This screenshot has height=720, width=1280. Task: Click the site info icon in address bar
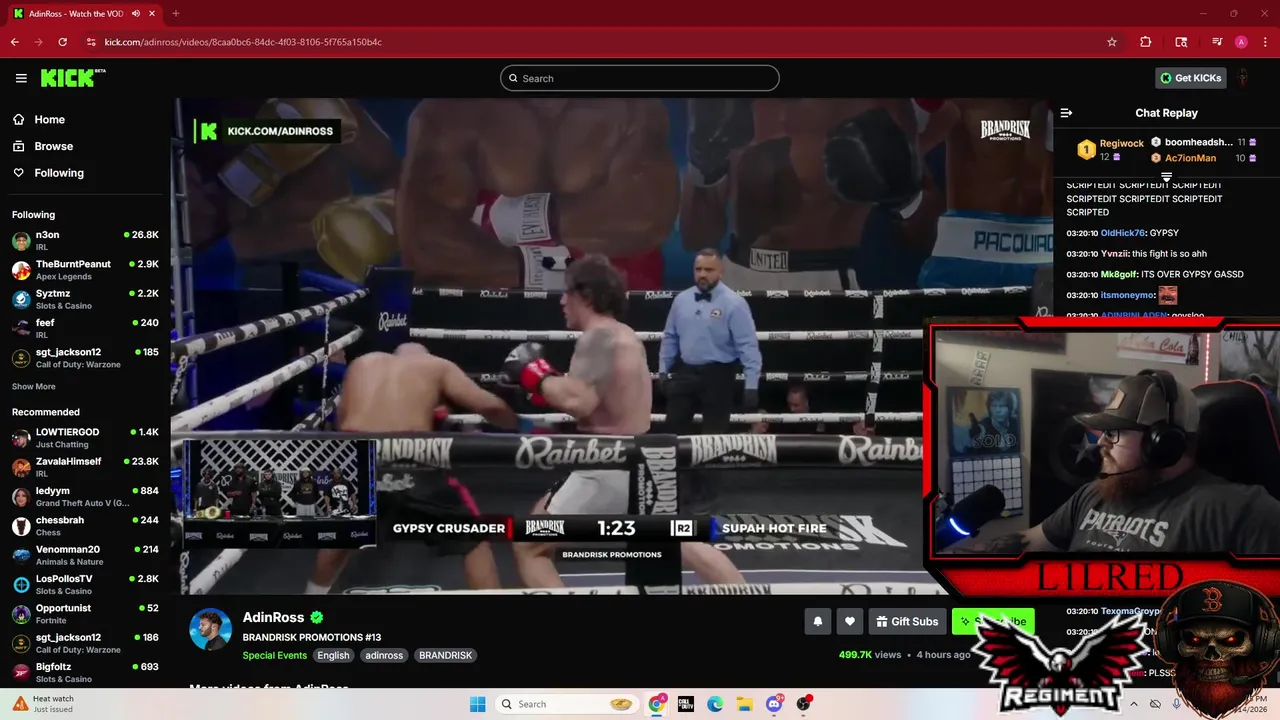tap(91, 42)
